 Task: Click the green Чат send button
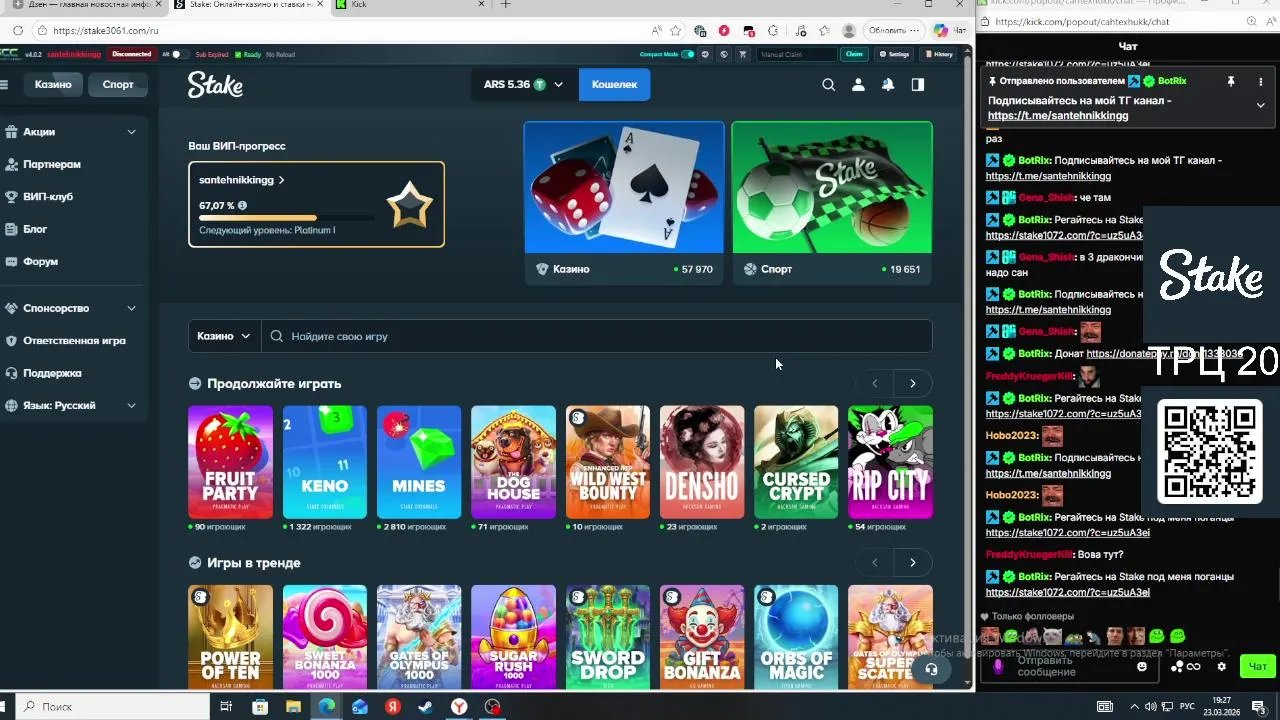1258,666
